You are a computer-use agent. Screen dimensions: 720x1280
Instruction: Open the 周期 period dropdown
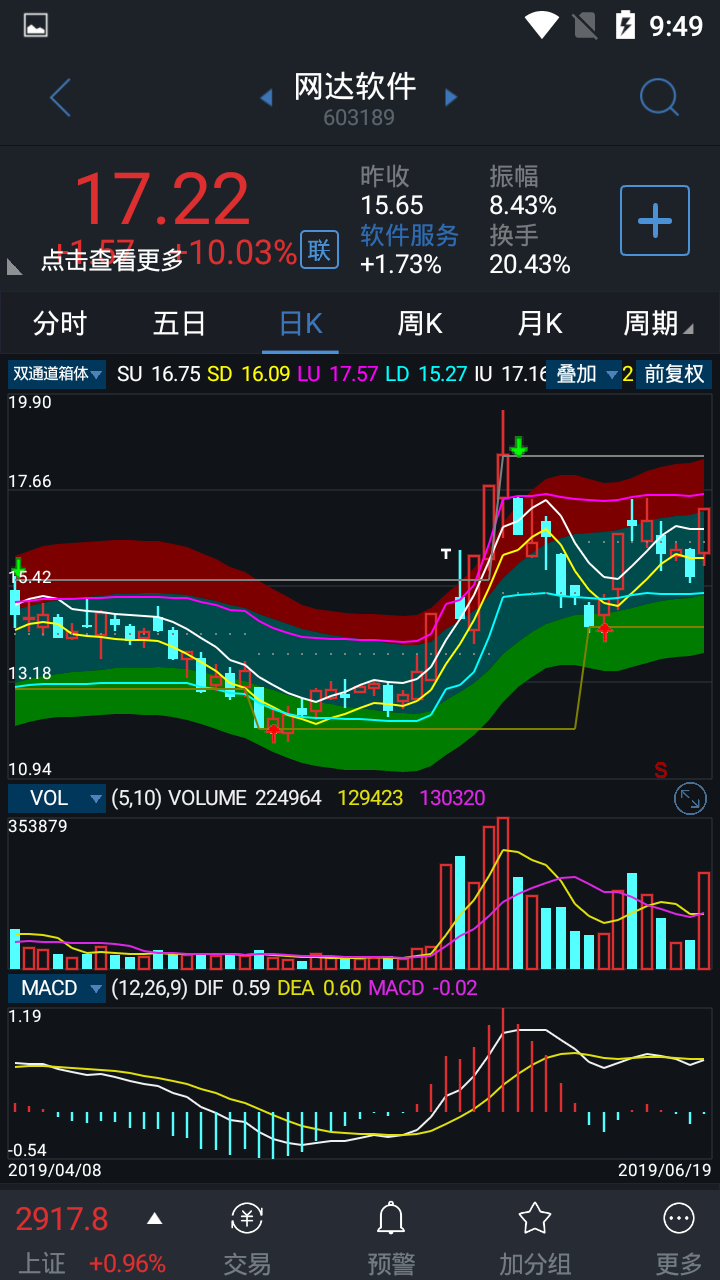pos(658,323)
